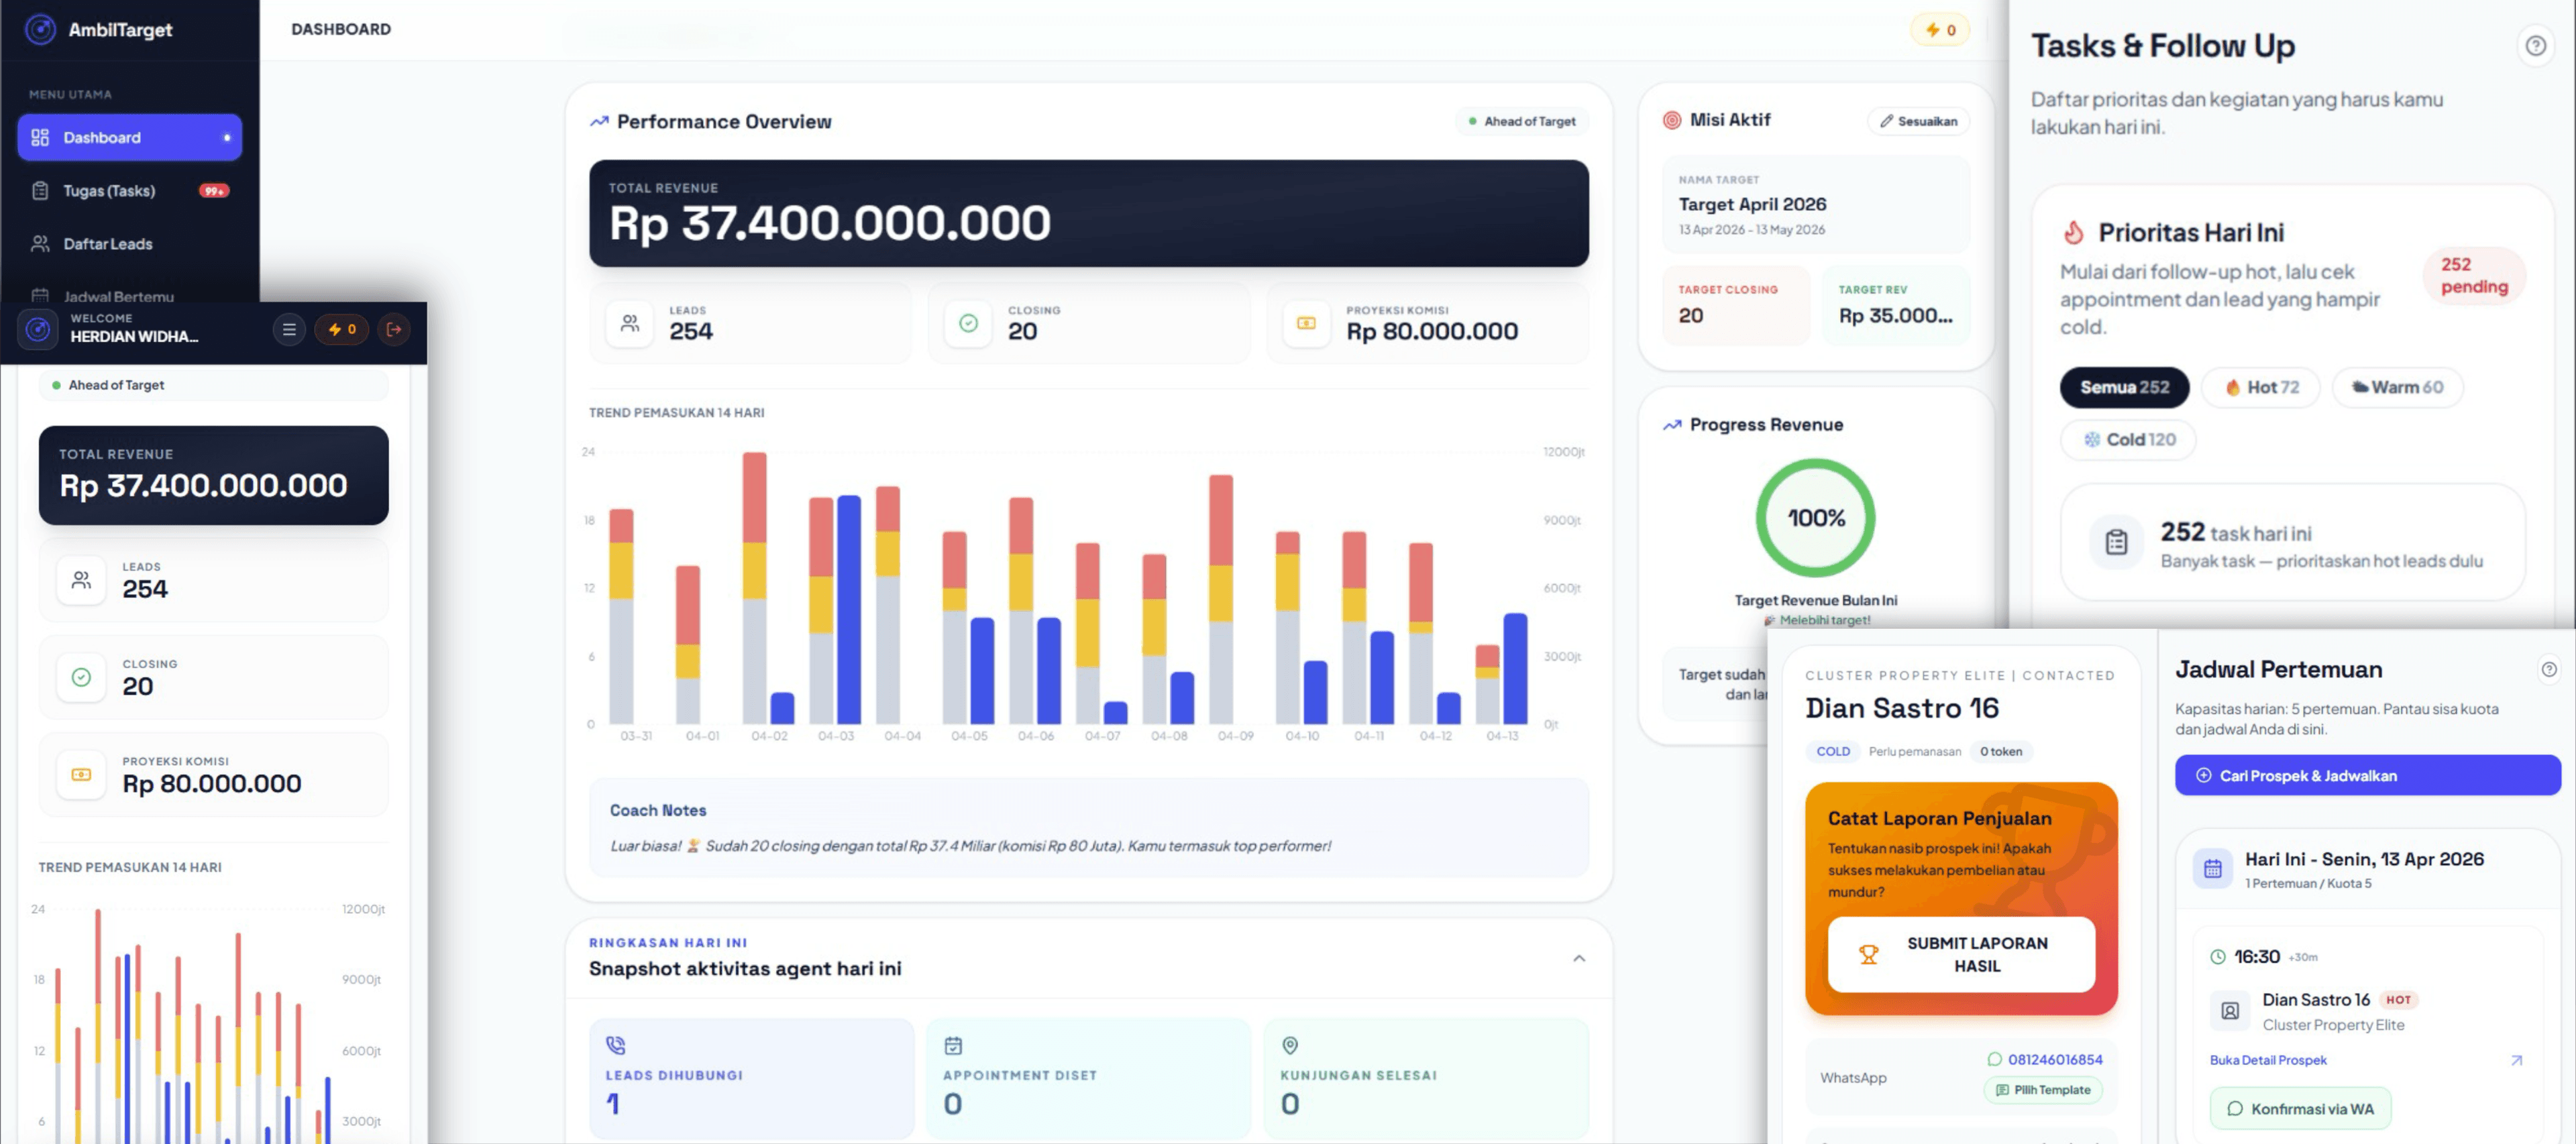Click Cari Prospek & Jadwalkan button
This screenshot has width=2576, height=1144.
point(2367,775)
